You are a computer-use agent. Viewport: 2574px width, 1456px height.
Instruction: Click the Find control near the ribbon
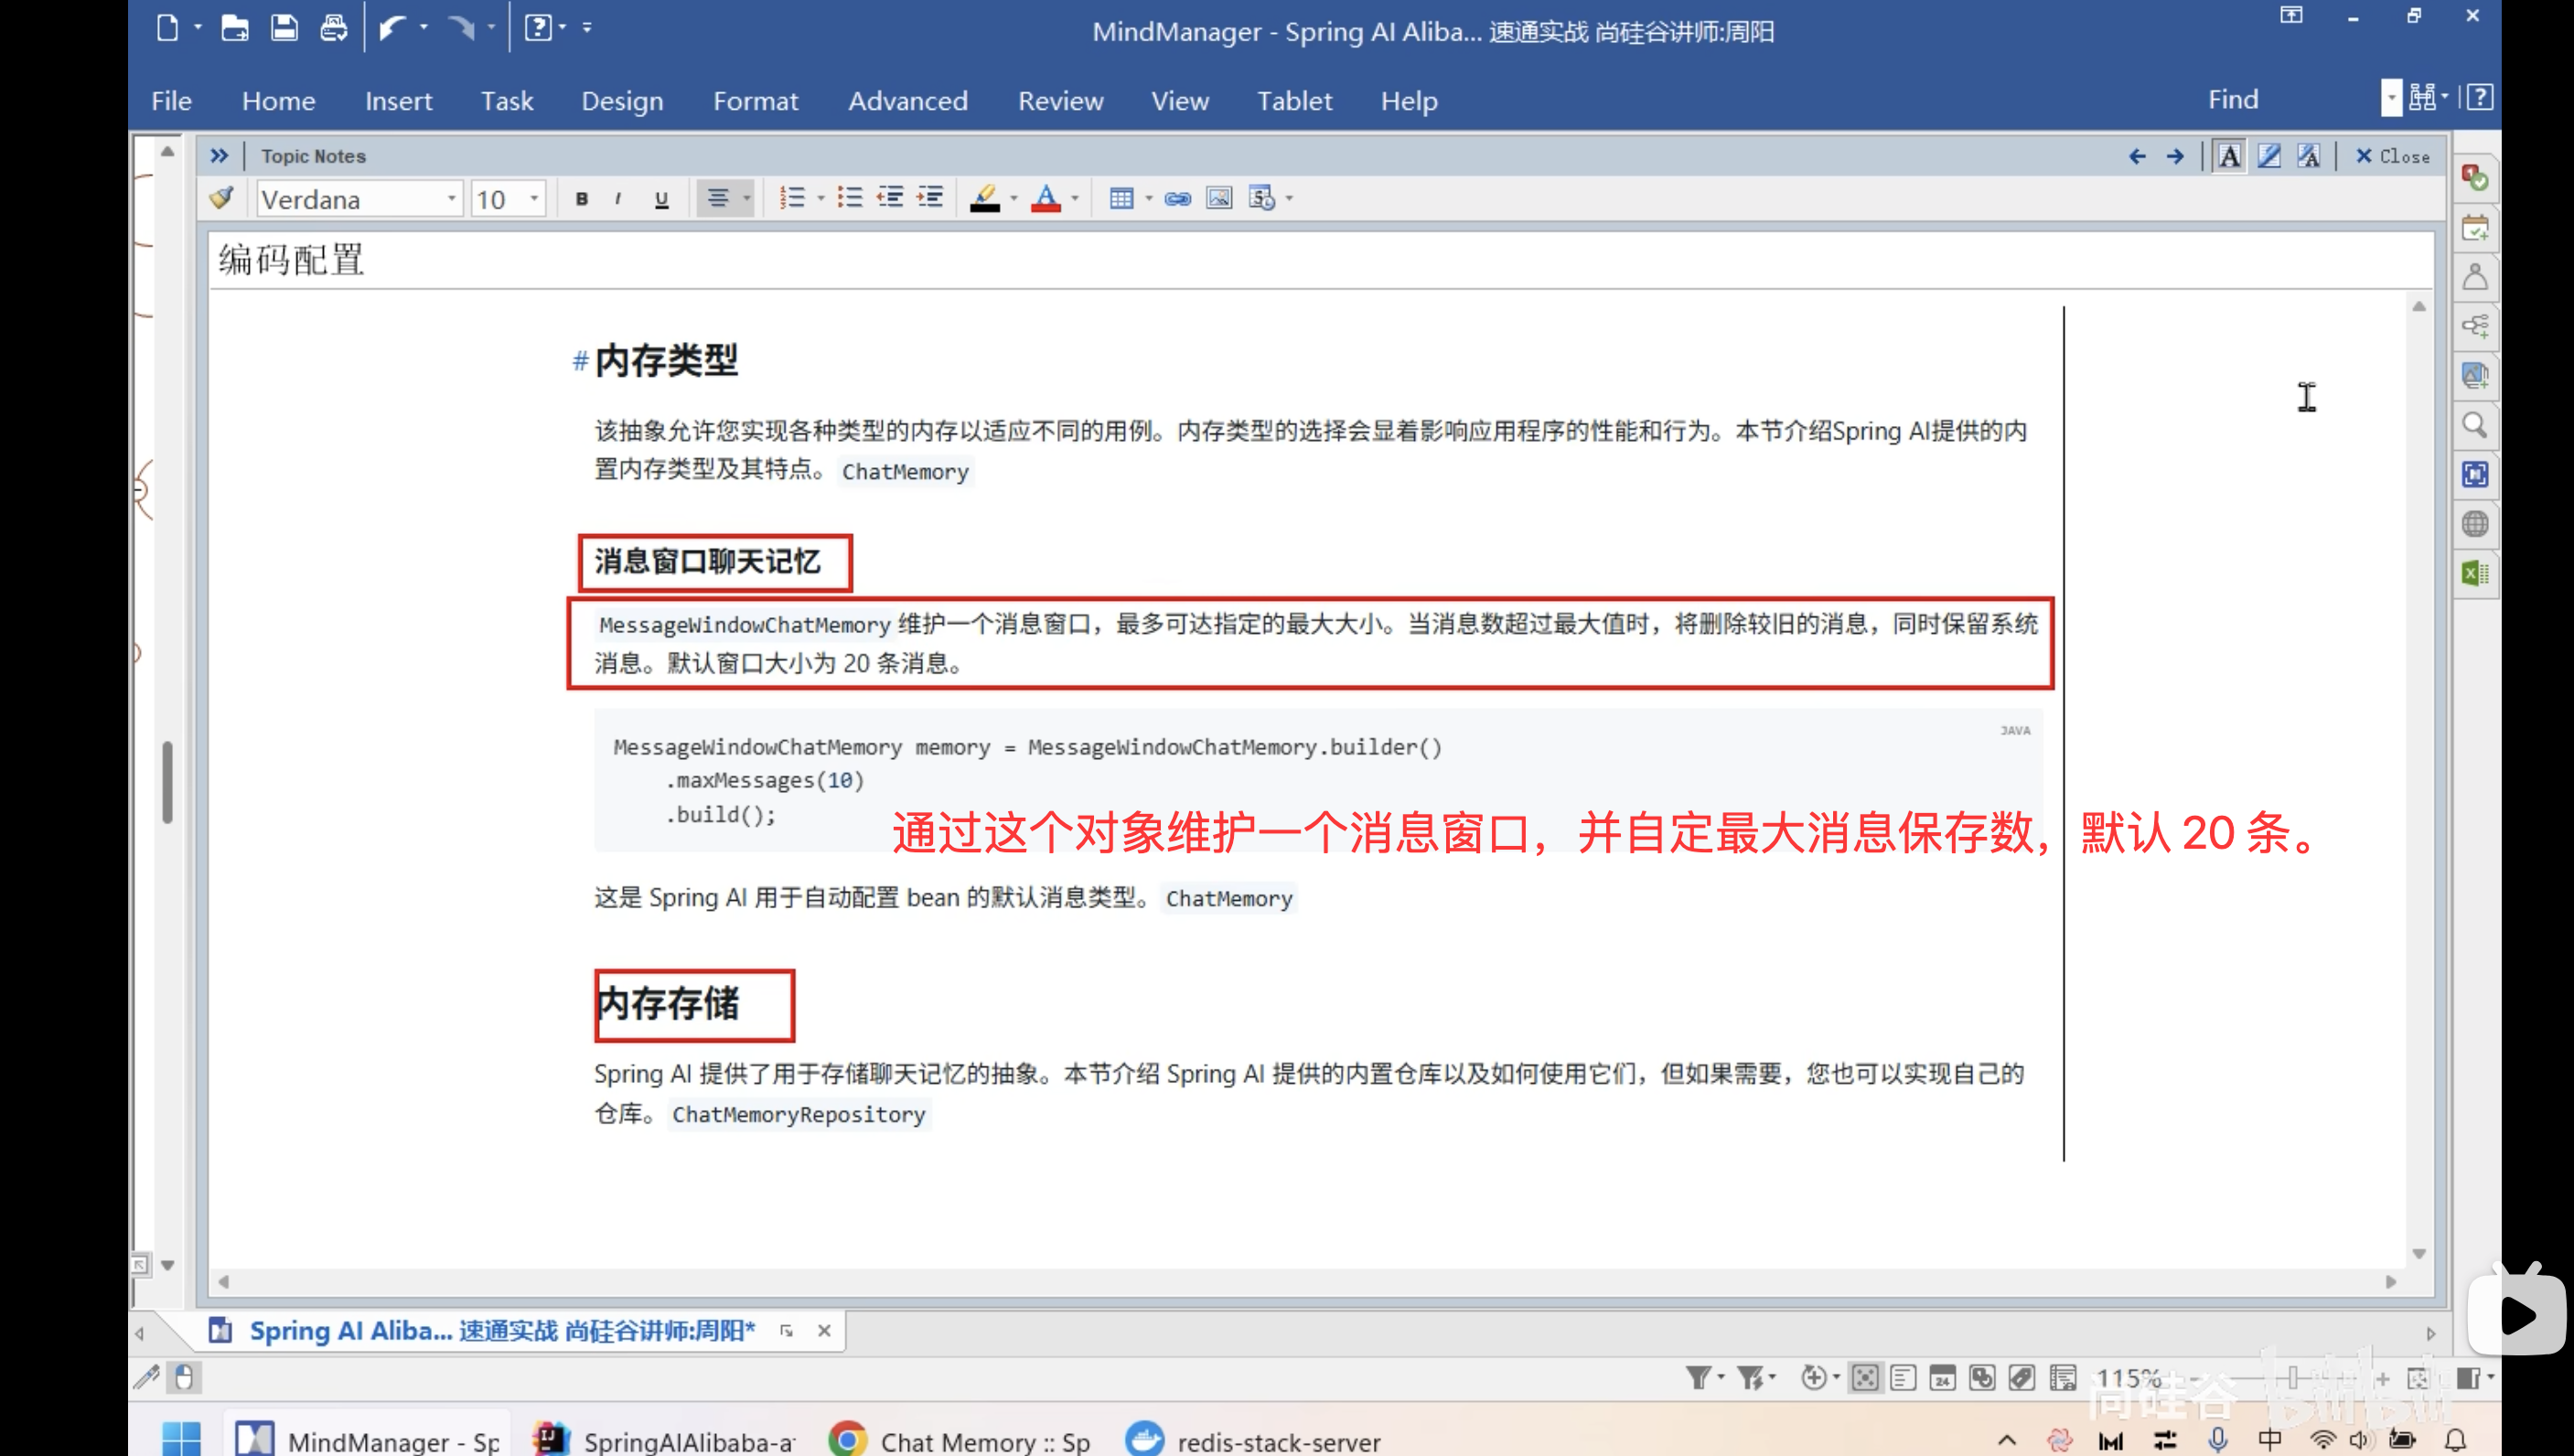point(2234,98)
